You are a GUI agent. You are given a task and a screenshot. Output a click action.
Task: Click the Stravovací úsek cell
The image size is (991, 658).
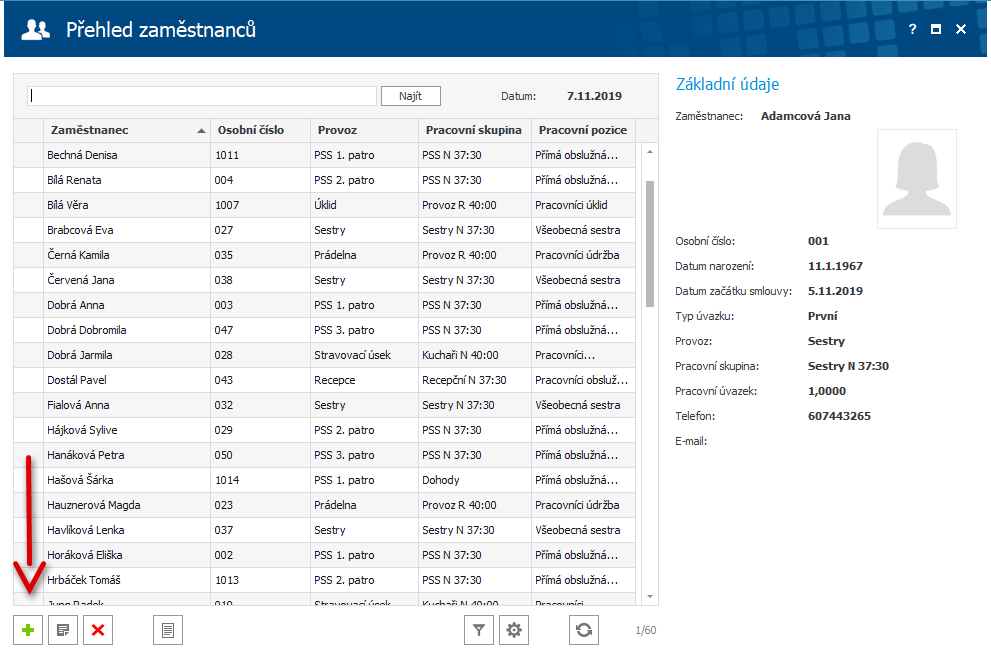(364, 355)
